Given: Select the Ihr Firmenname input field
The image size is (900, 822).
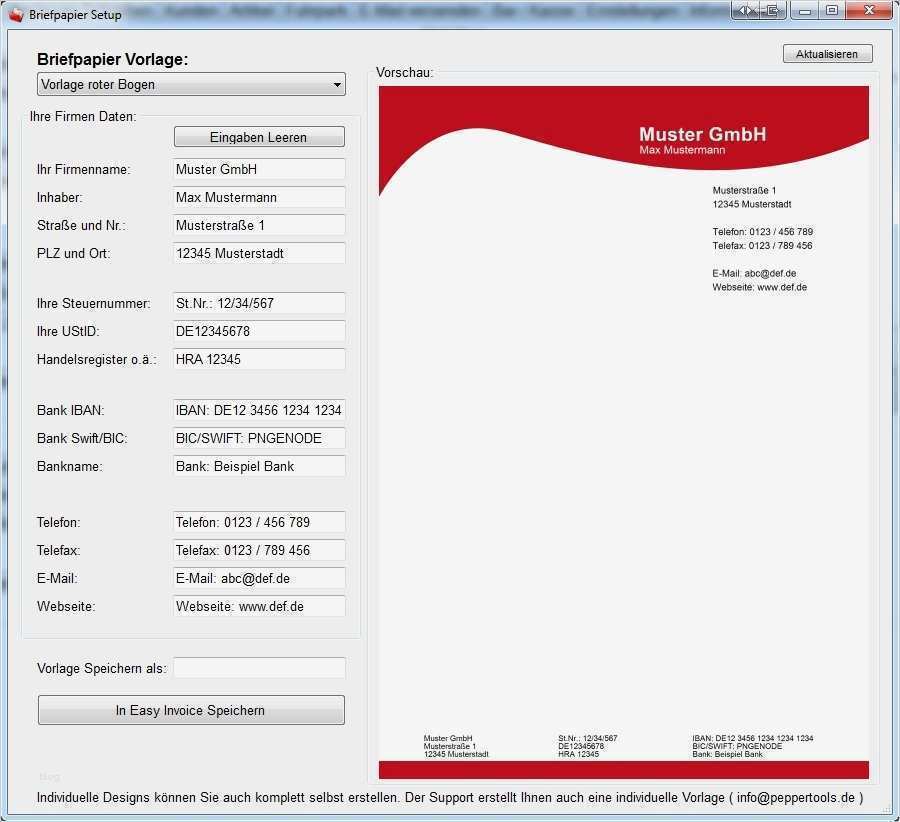Looking at the screenshot, I should point(258,169).
